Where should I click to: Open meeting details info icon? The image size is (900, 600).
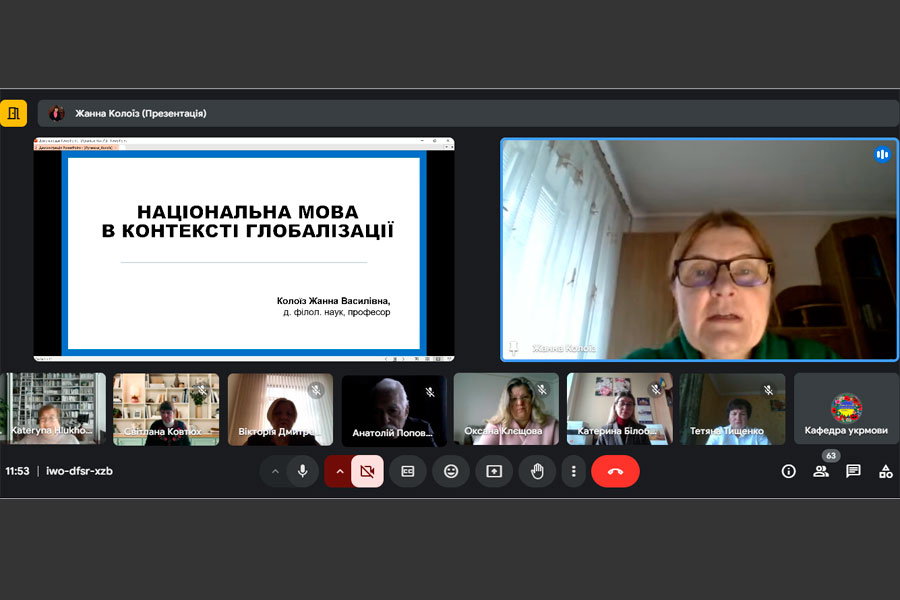point(789,471)
